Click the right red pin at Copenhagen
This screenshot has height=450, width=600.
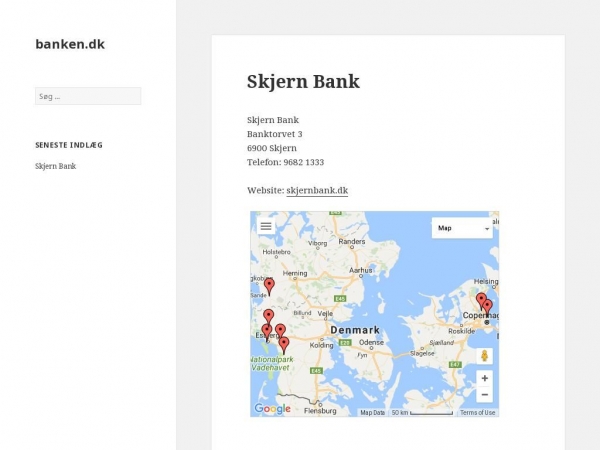point(488,307)
